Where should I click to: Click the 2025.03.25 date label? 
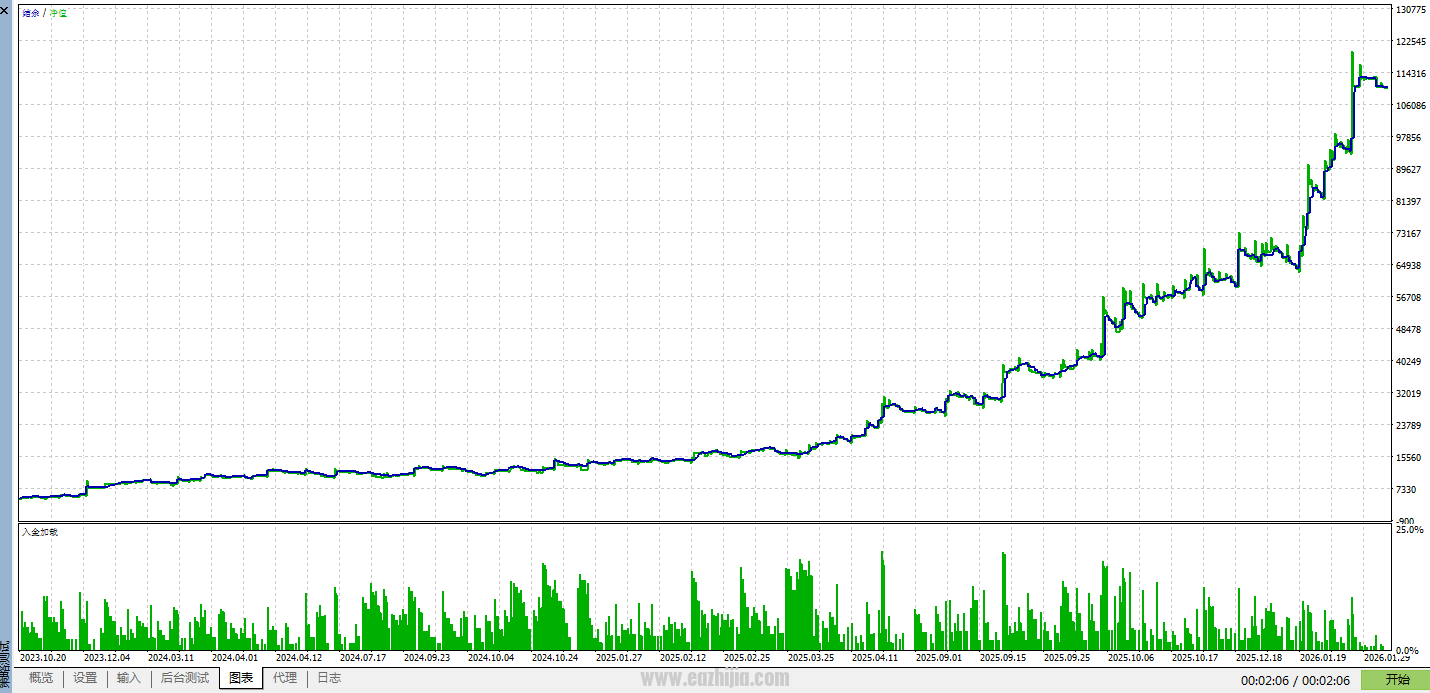coord(811,658)
